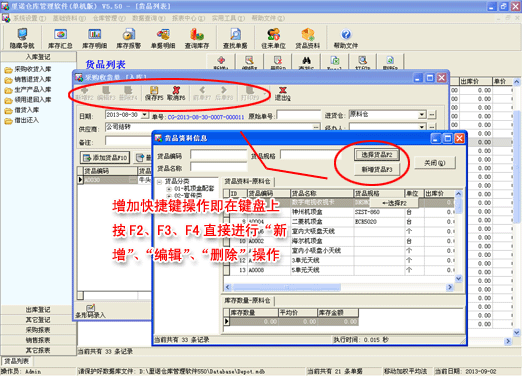
Task: Click the 库存报警 alarm icon
Action: pos(129,39)
